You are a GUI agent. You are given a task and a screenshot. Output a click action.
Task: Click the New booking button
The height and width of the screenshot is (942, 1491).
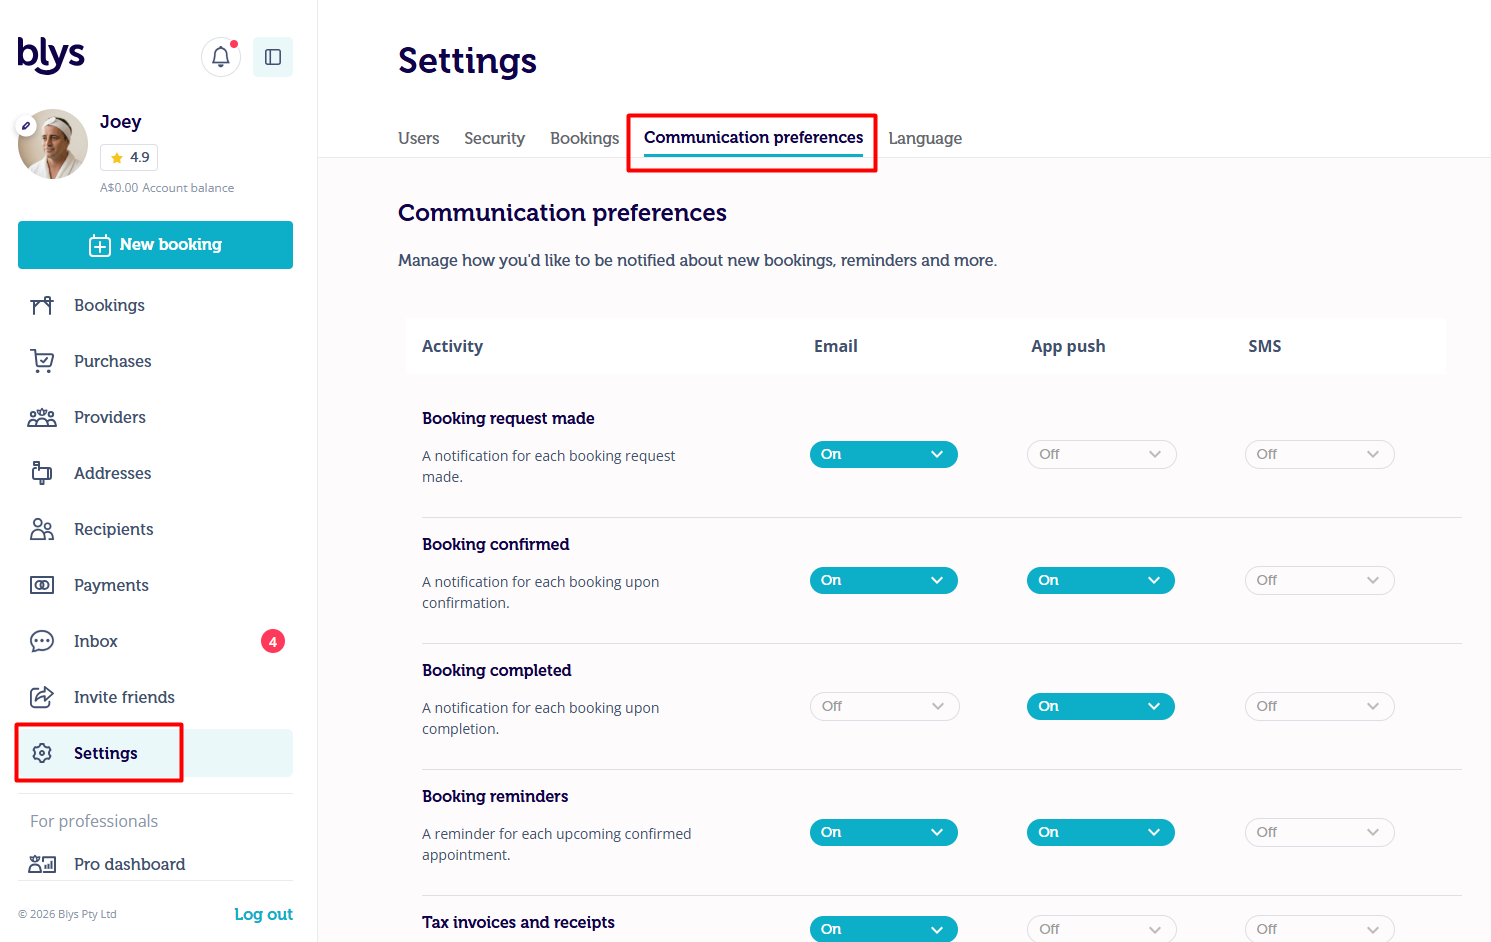click(155, 245)
